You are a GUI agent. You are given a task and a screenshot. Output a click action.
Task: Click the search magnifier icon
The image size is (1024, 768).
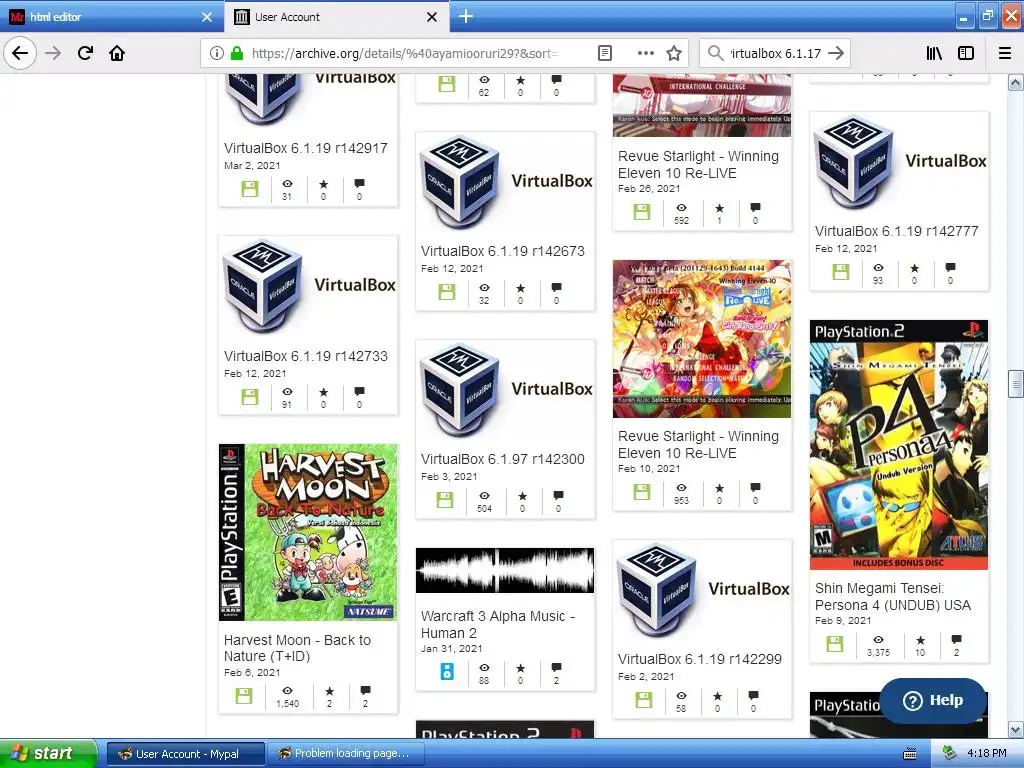click(x=716, y=54)
